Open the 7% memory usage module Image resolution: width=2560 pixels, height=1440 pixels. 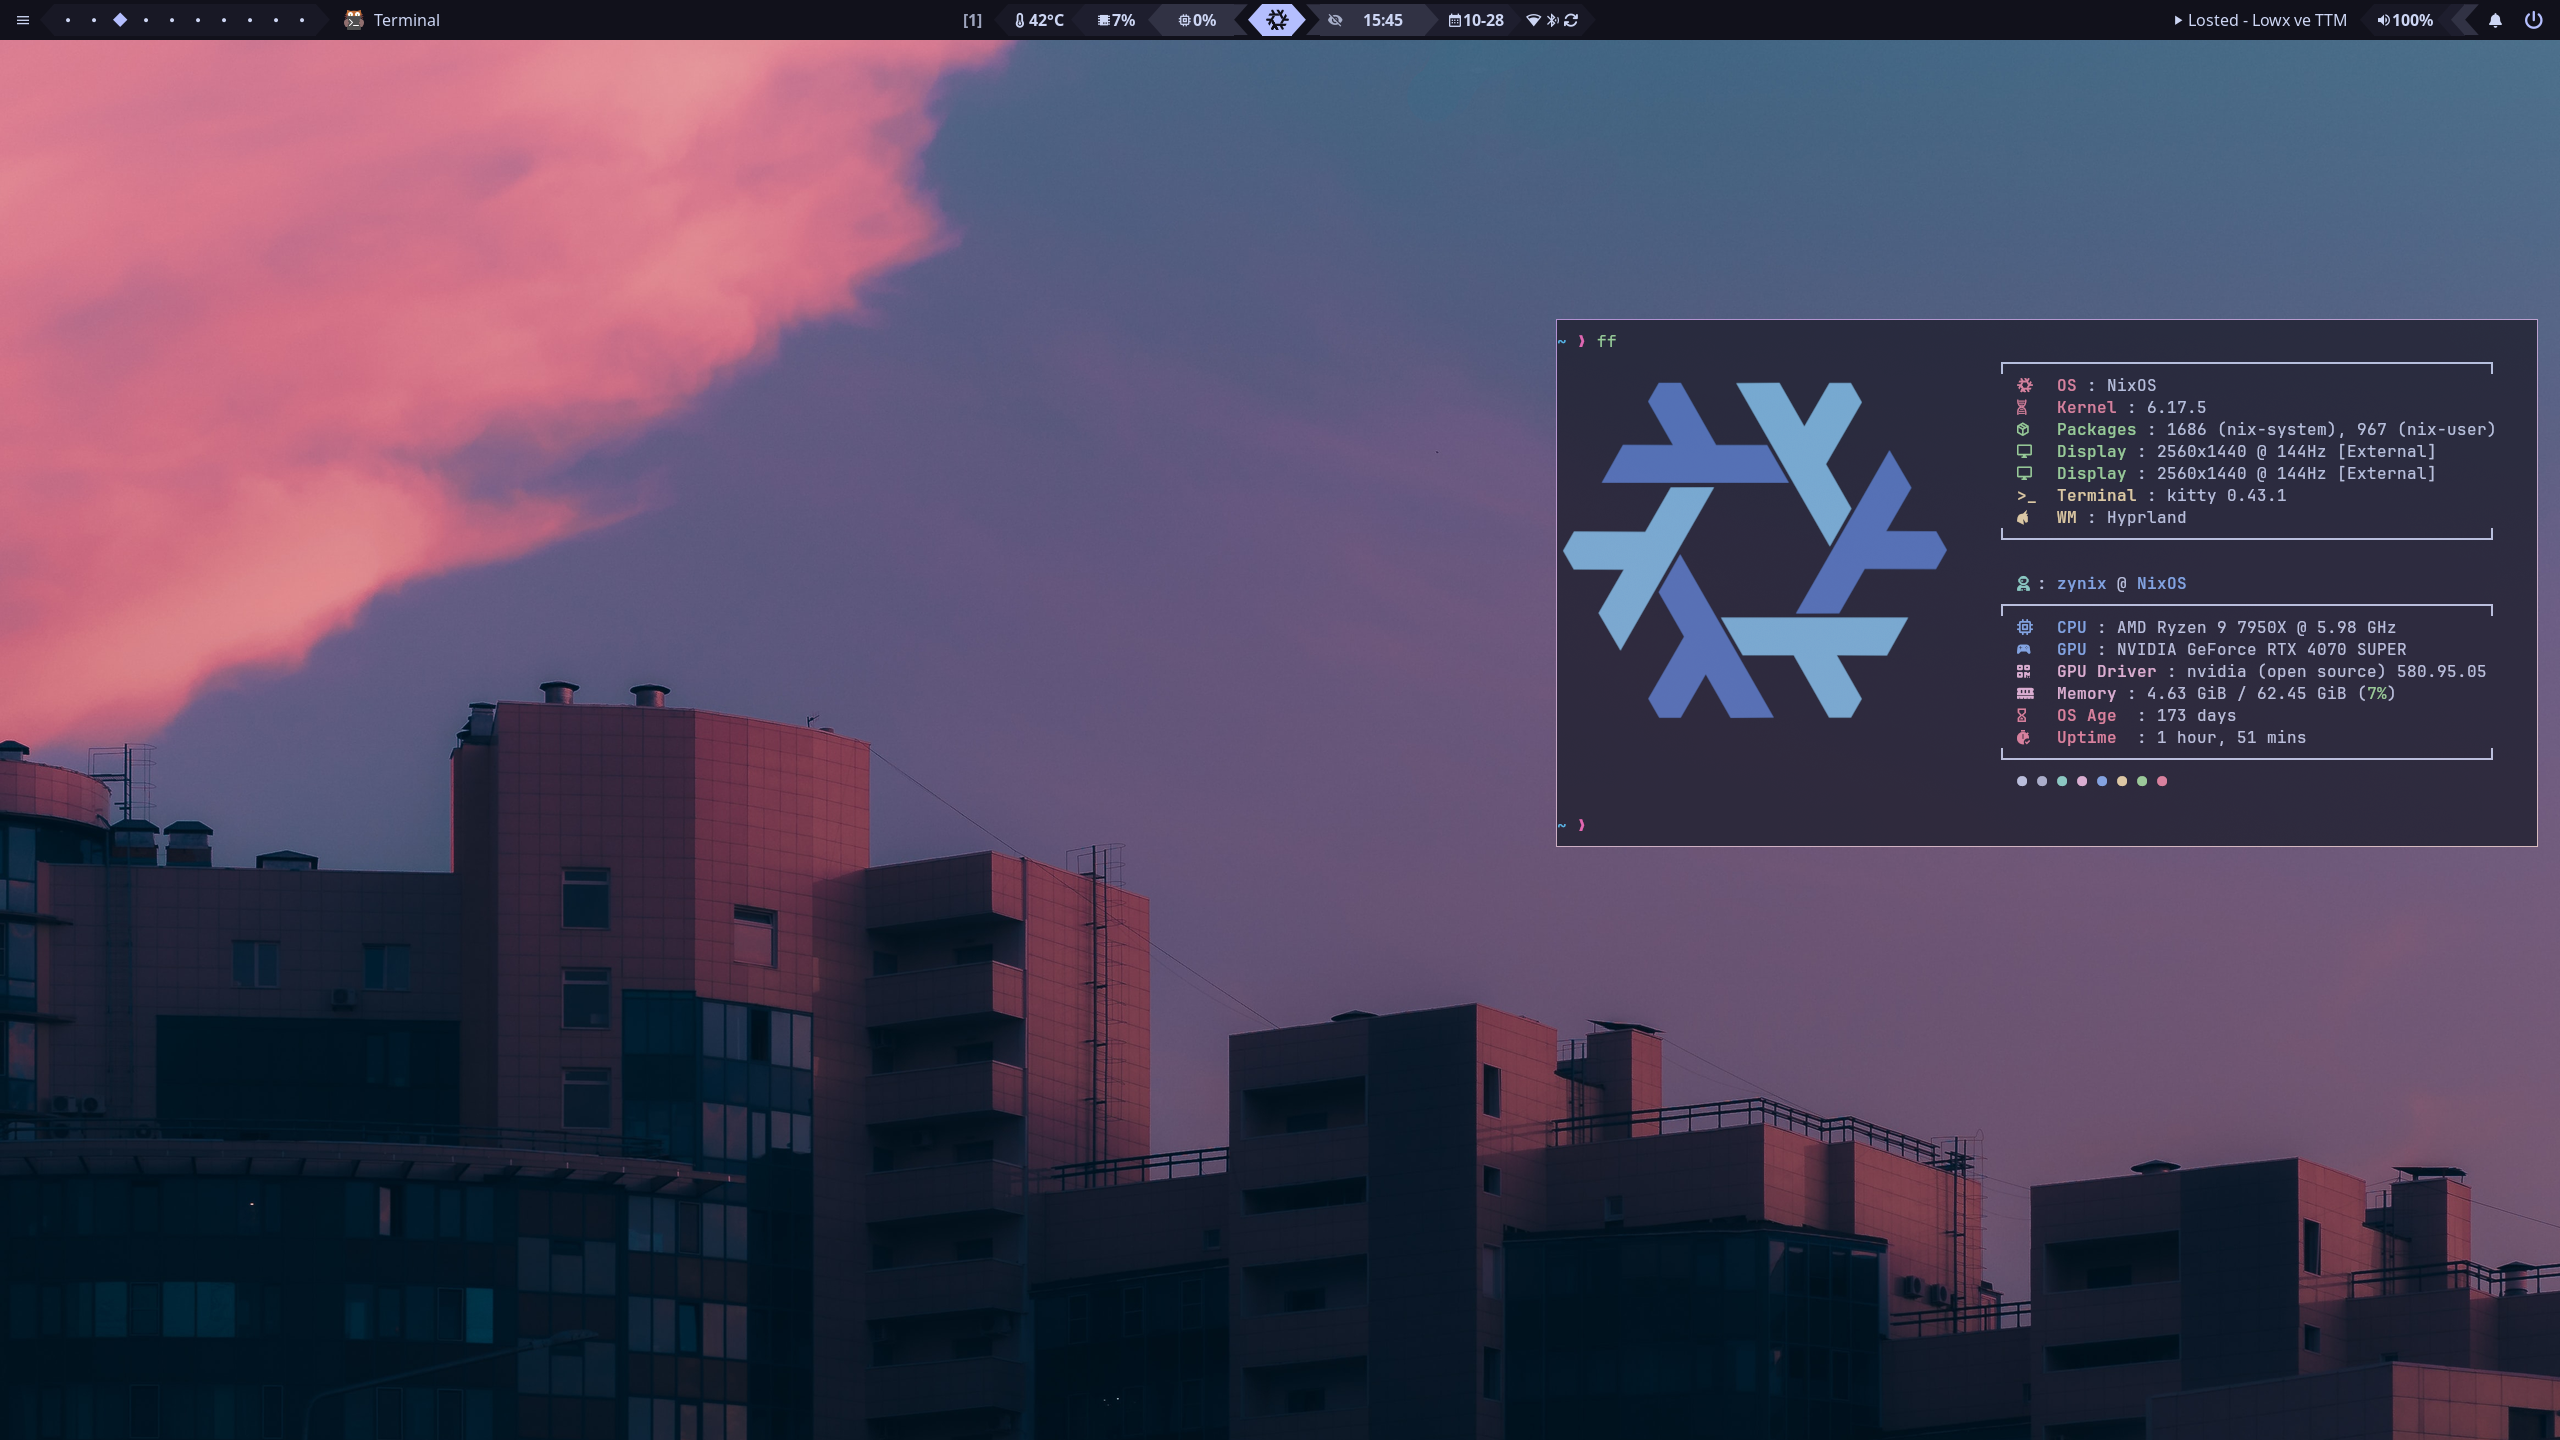click(1116, 20)
